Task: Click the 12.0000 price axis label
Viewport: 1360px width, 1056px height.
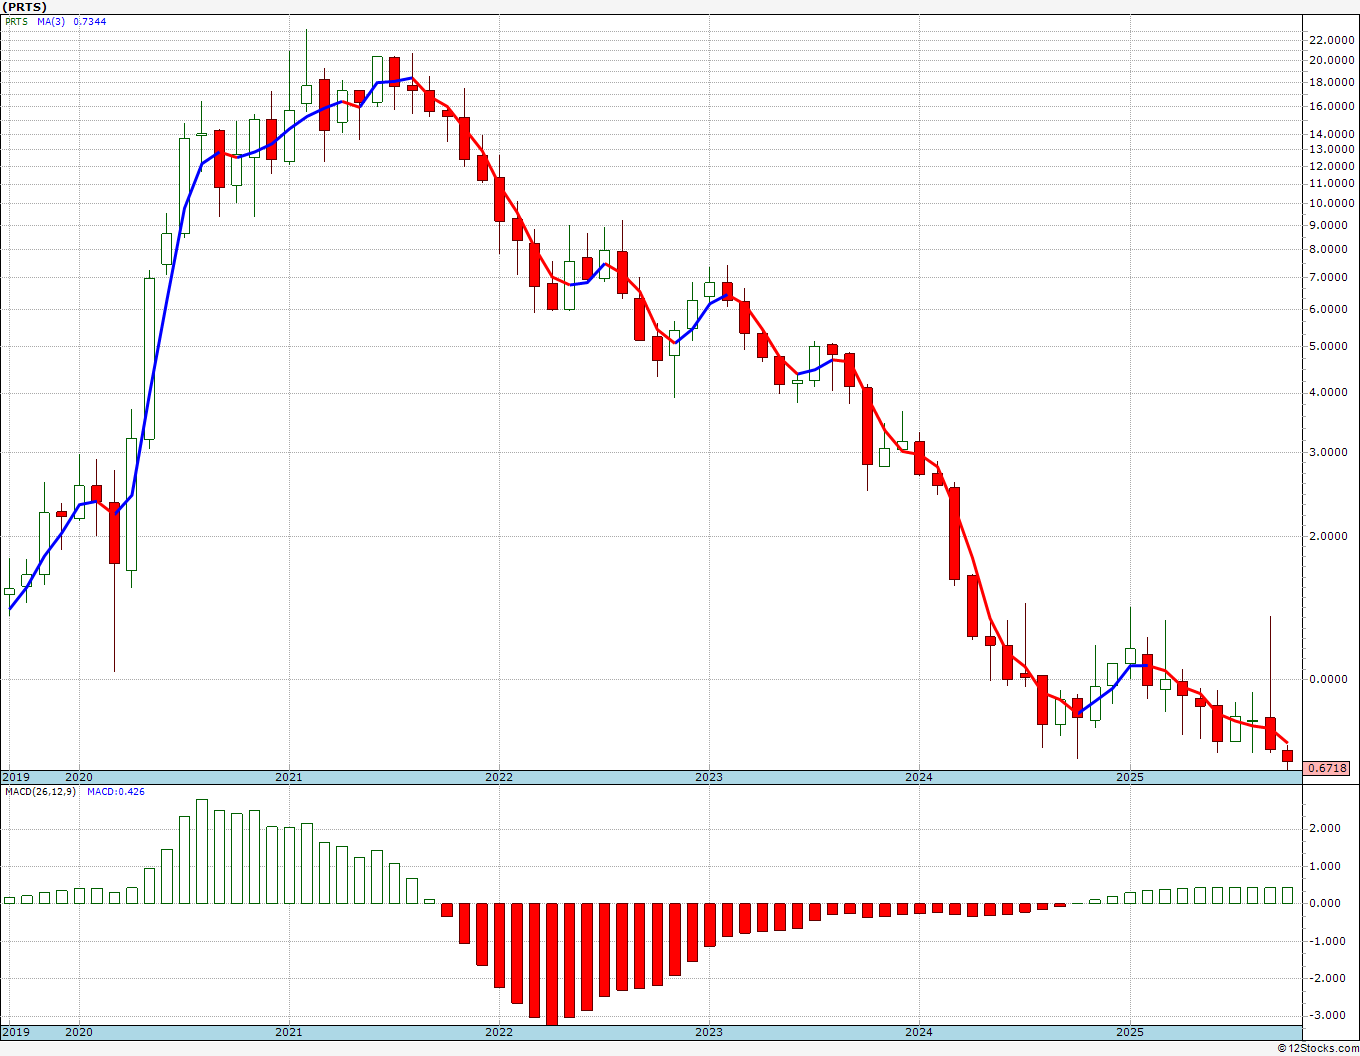Action: 1330,165
